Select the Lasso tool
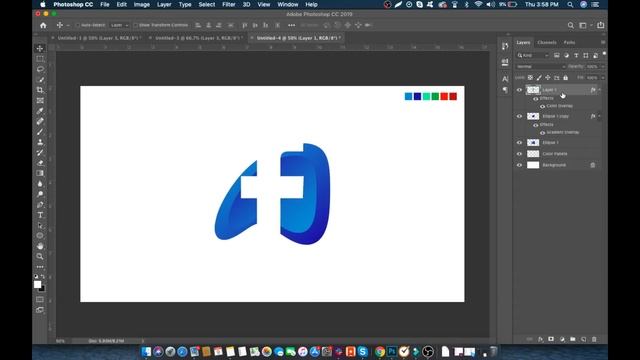Viewport: 640px width, 360px height. pos(40,69)
